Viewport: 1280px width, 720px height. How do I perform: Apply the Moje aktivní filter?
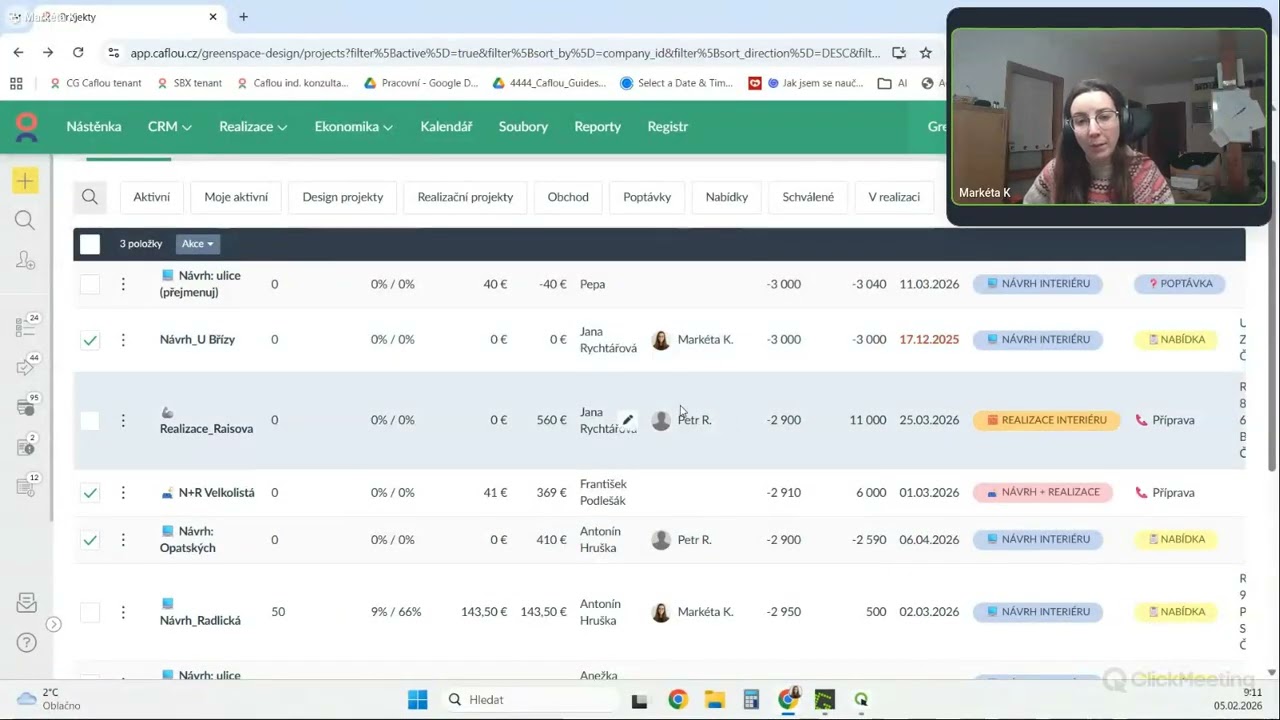coord(236,197)
